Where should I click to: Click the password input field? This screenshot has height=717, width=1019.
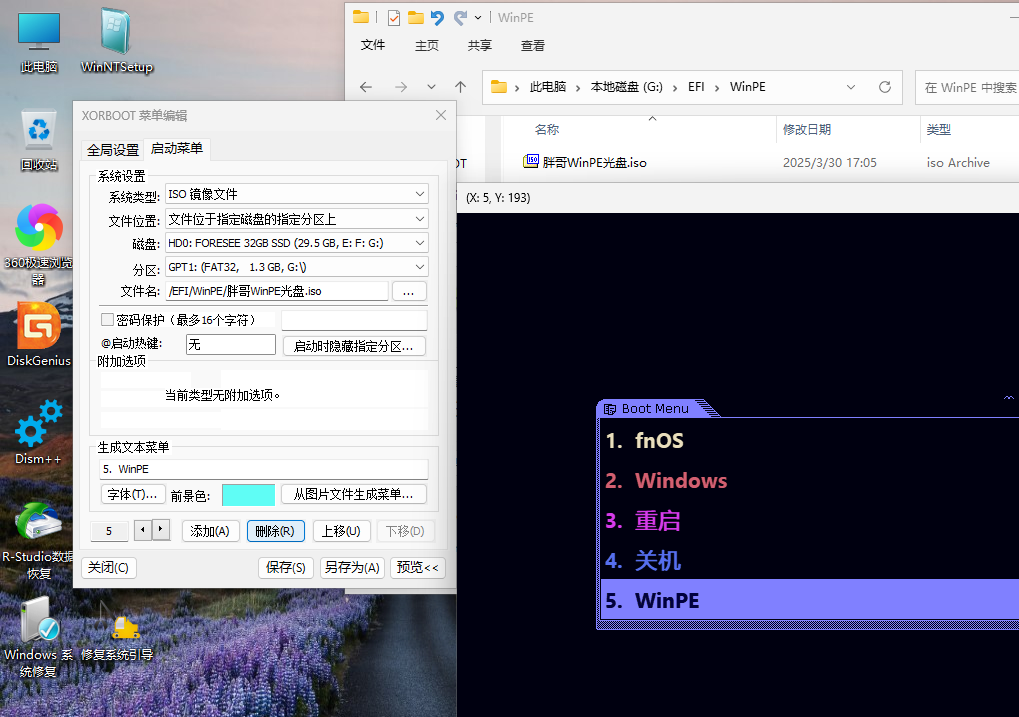[354, 320]
